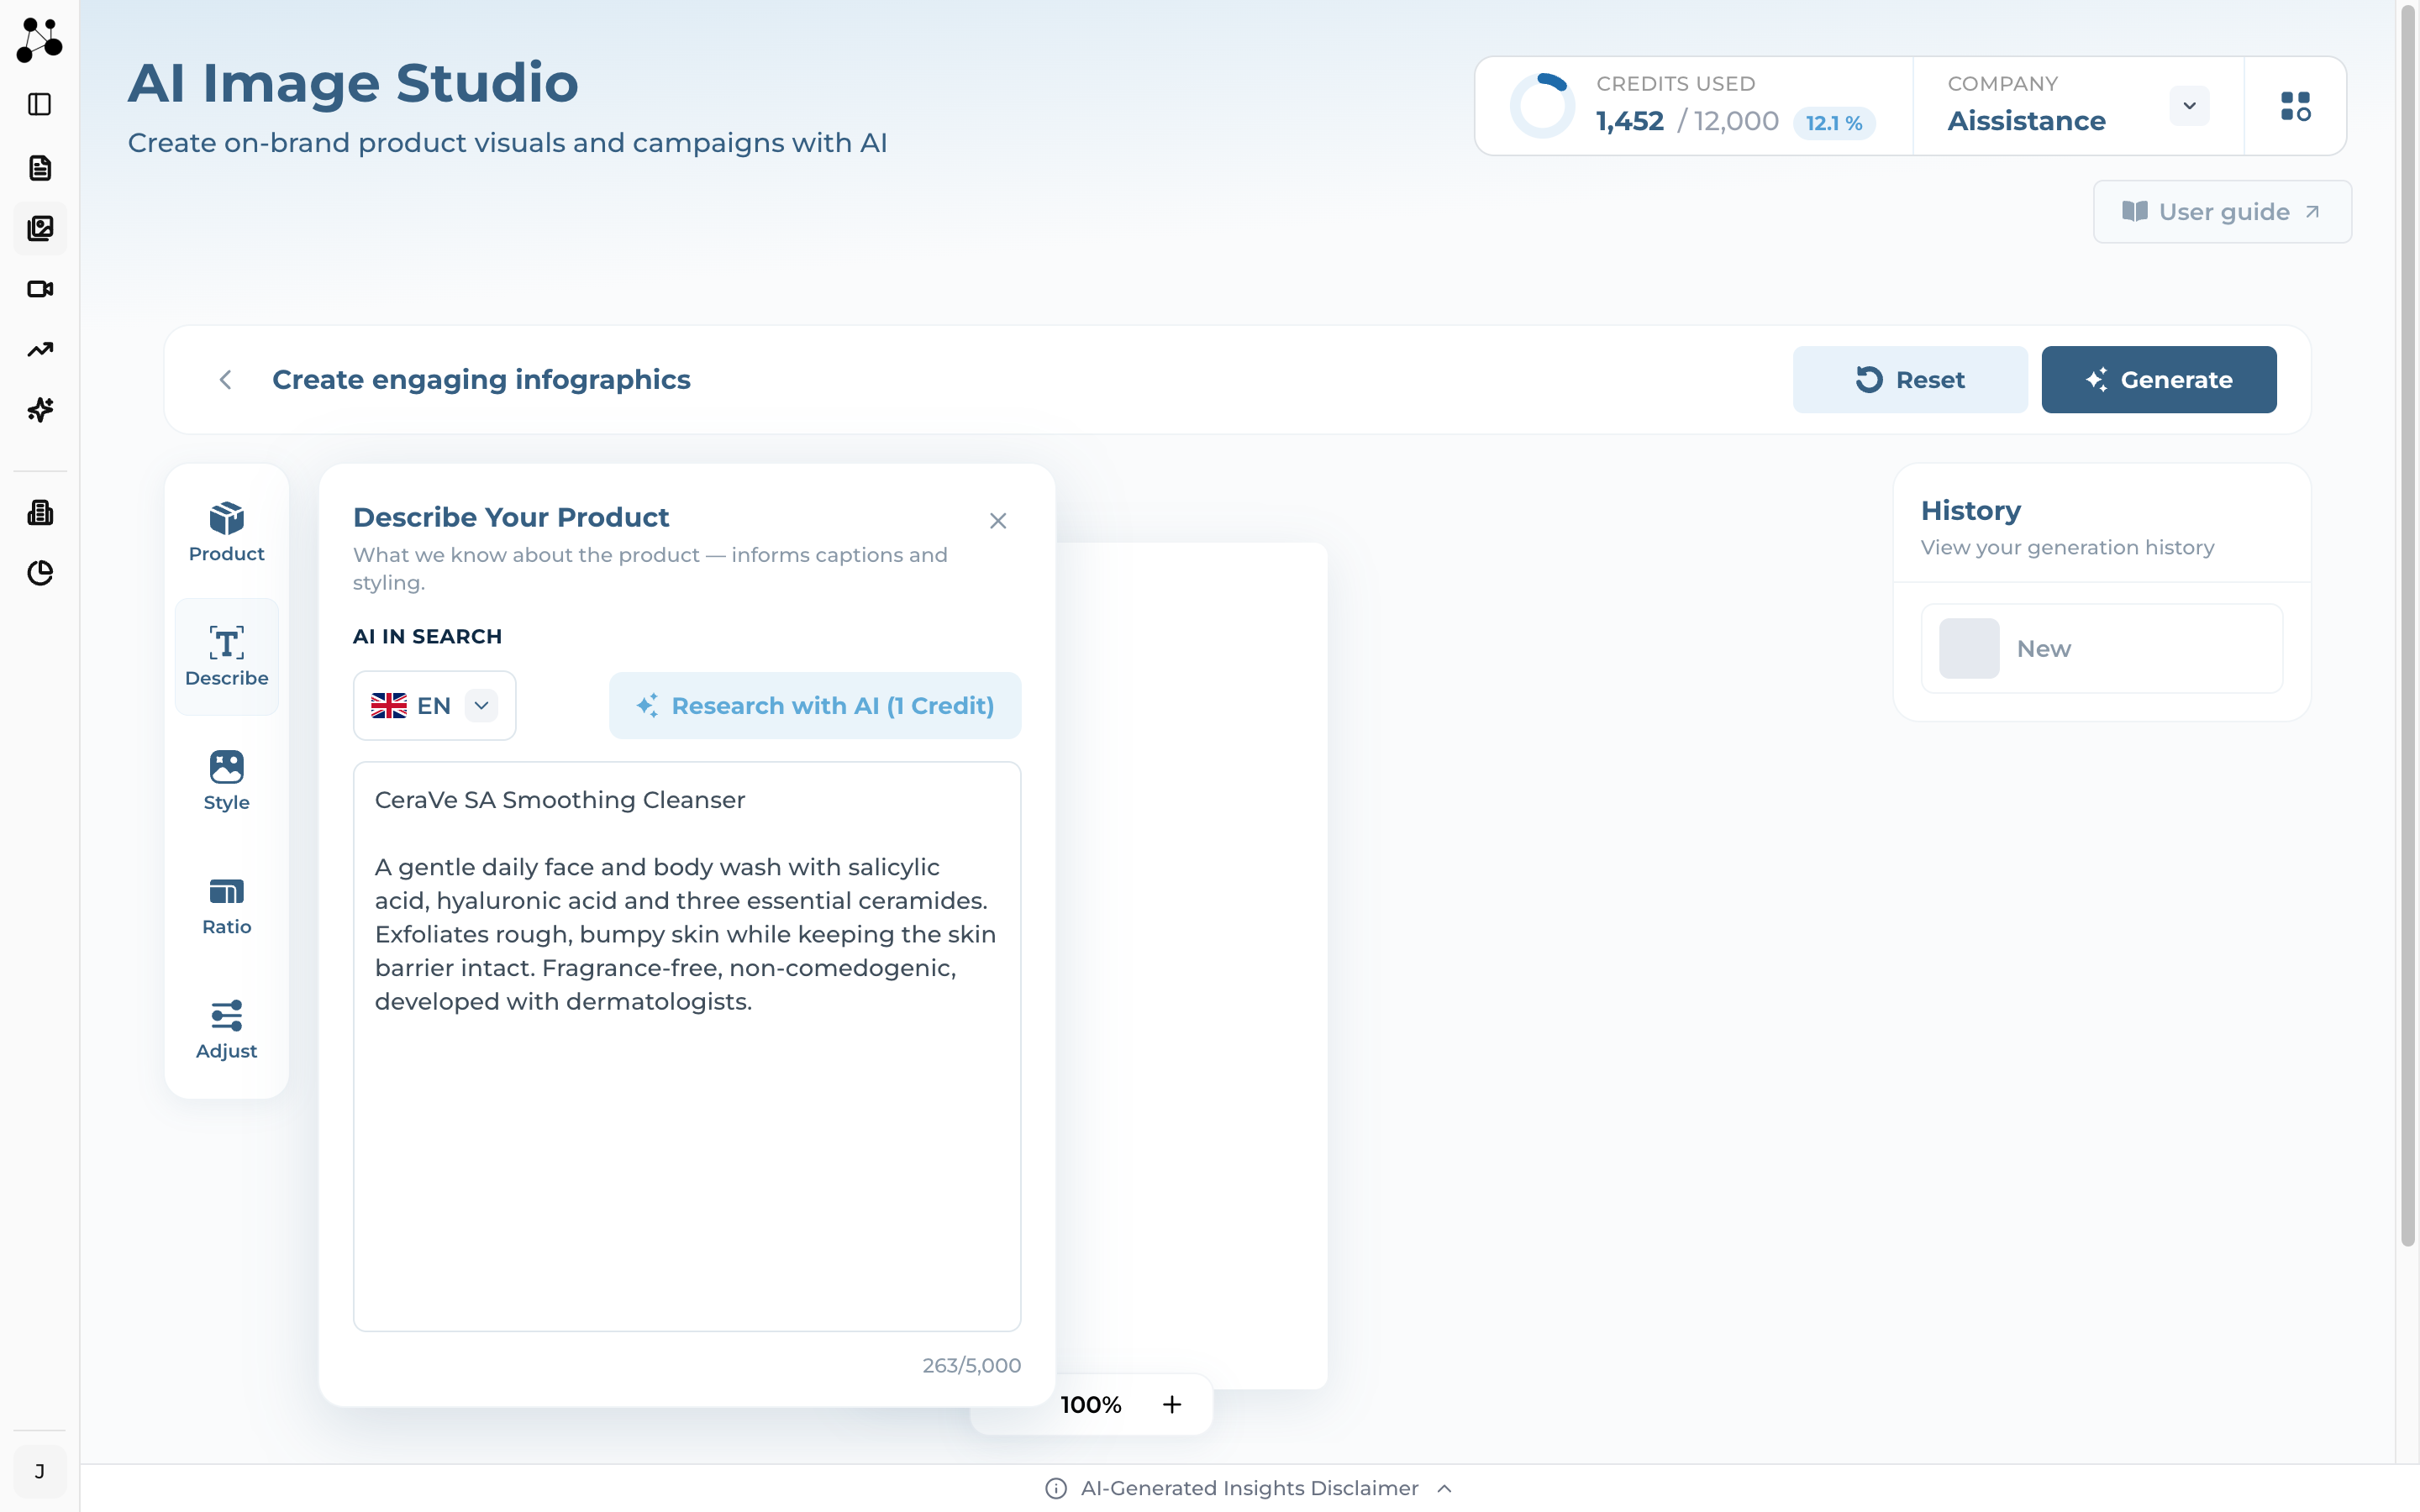Open the documents icon in sidebar
2420x1512 pixels.
(x=40, y=168)
